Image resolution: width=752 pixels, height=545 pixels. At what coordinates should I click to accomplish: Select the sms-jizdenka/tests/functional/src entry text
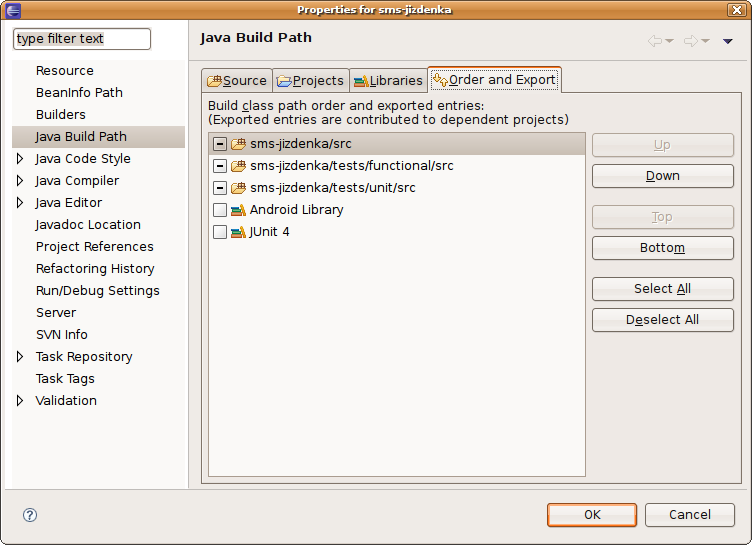(352, 166)
